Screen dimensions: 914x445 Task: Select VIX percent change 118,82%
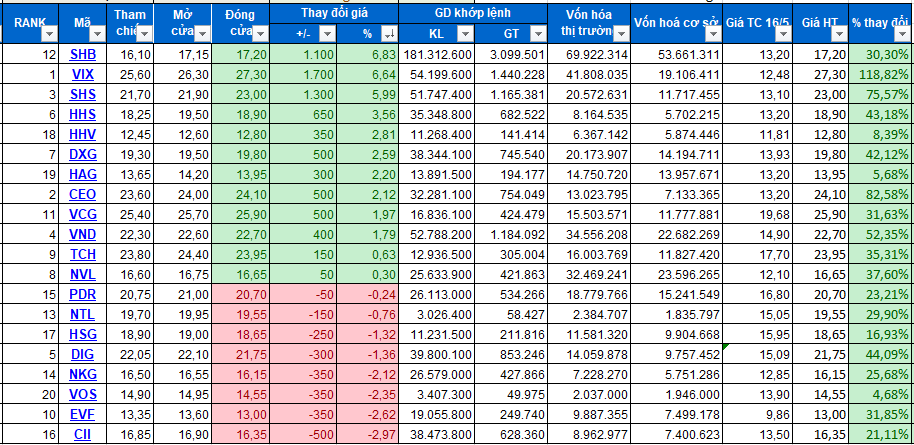pyautogui.click(x=881, y=75)
